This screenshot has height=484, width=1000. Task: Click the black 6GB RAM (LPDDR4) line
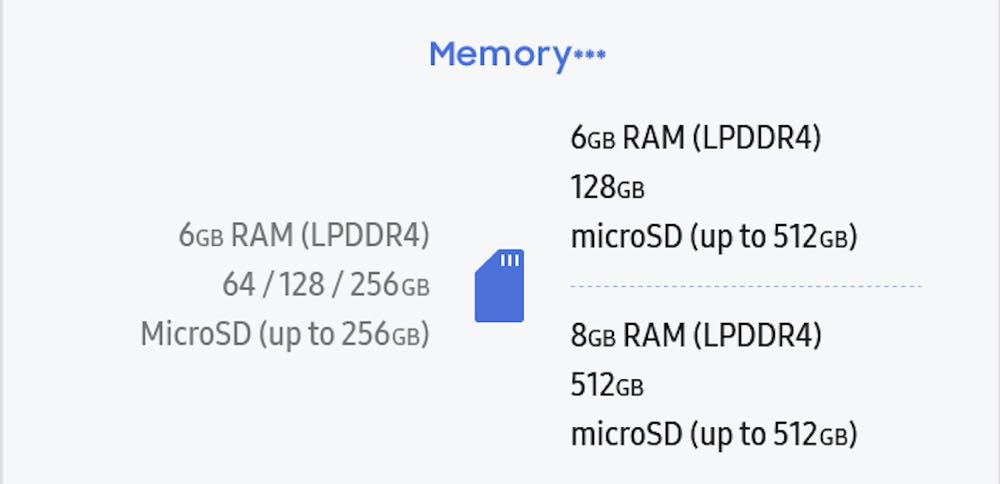coord(695,138)
